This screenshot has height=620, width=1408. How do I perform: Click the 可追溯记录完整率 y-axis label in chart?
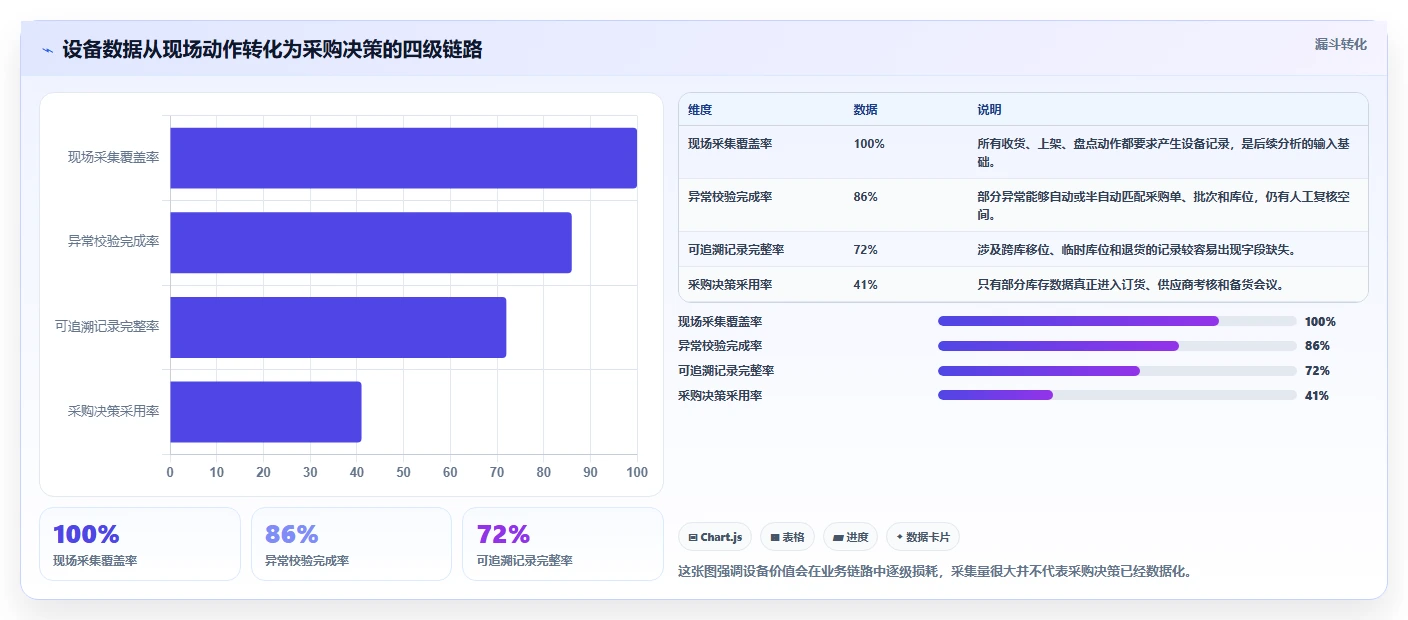107,327
